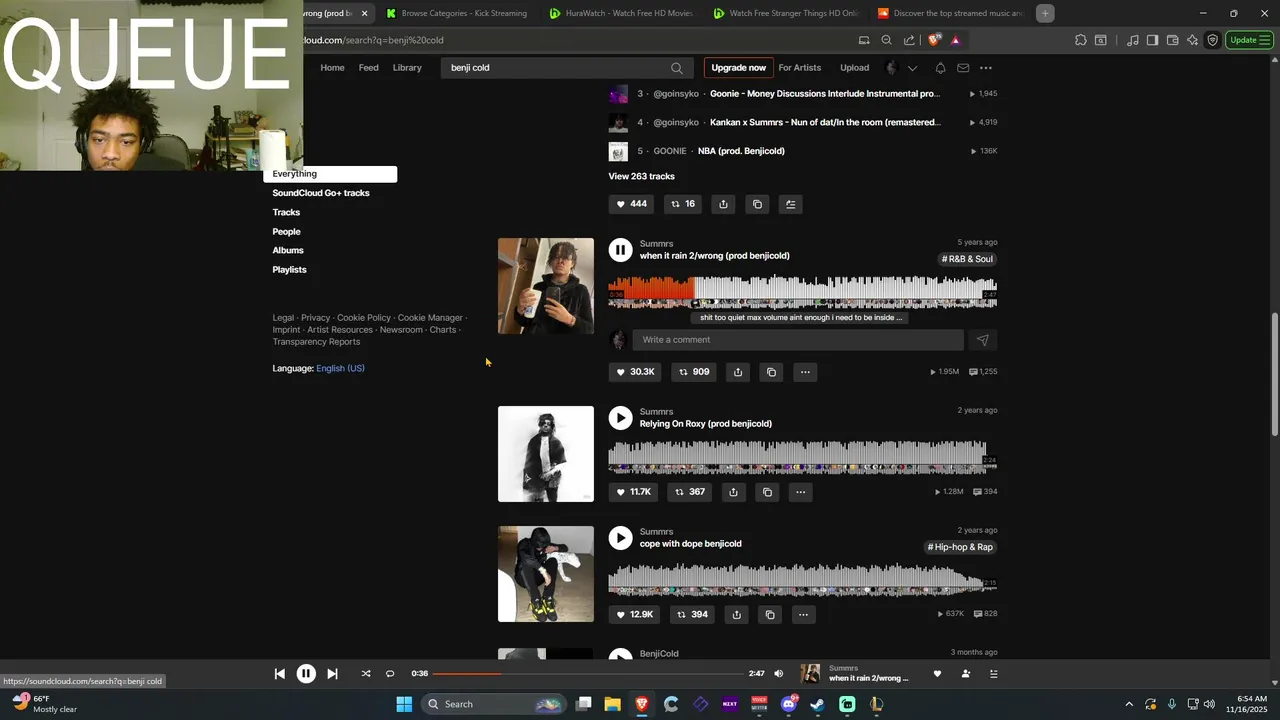Share when it rain 2/wrong track
Viewport: 1280px width, 720px height.
738,372
